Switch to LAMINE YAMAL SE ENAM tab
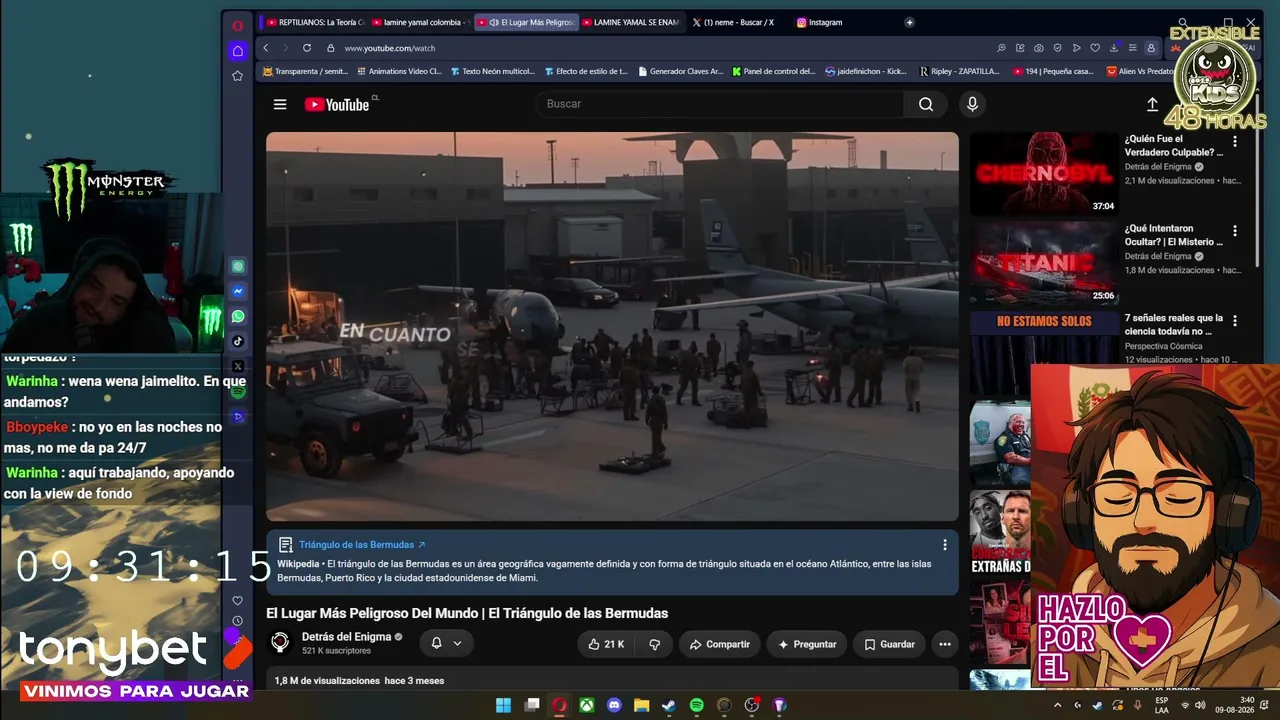The image size is (1280, 720). pyautogui.click(x=631, y=22)
